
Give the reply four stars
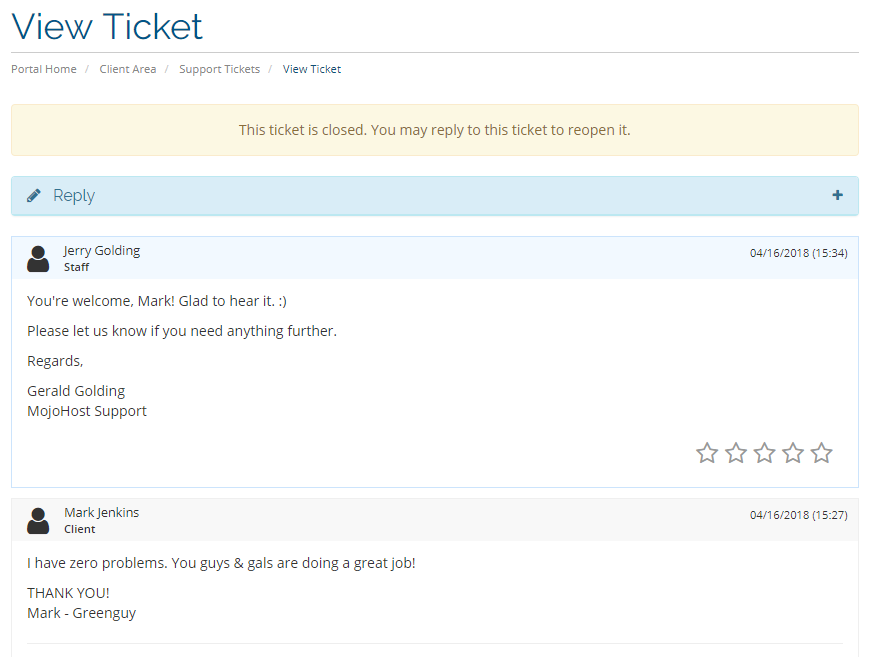coord(793,453)
